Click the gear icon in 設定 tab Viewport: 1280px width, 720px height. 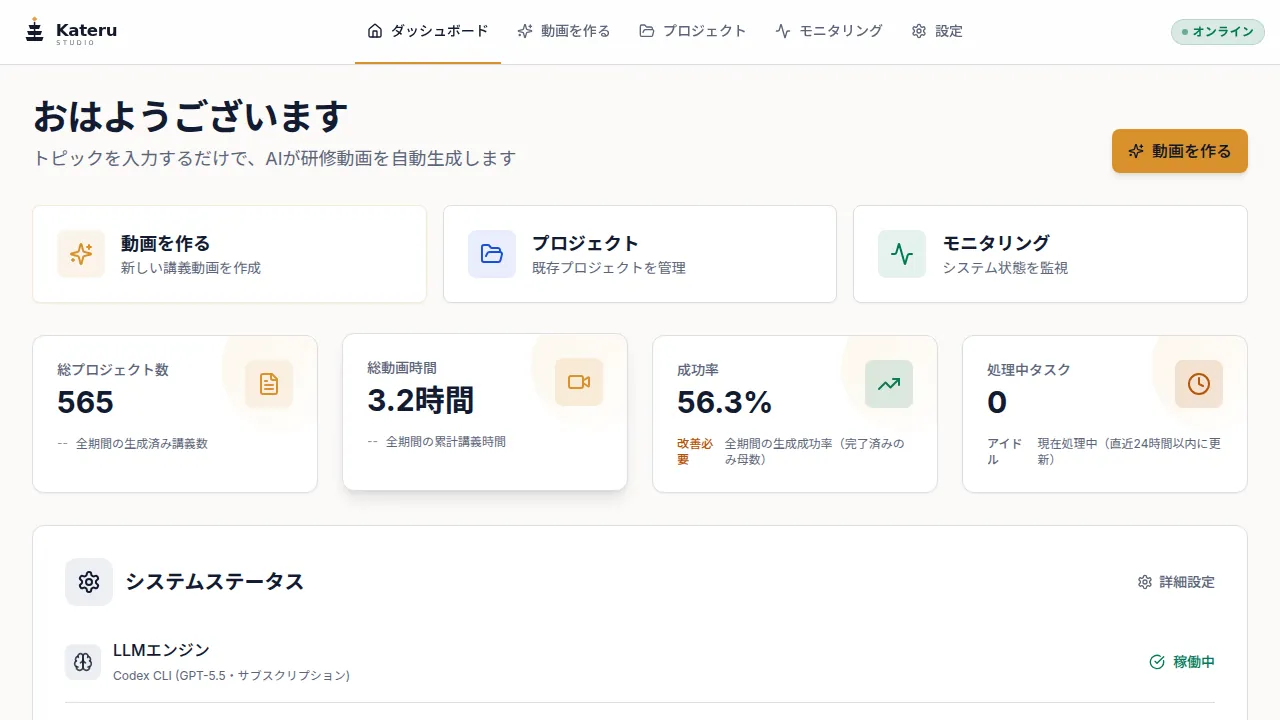pos(919,31)
